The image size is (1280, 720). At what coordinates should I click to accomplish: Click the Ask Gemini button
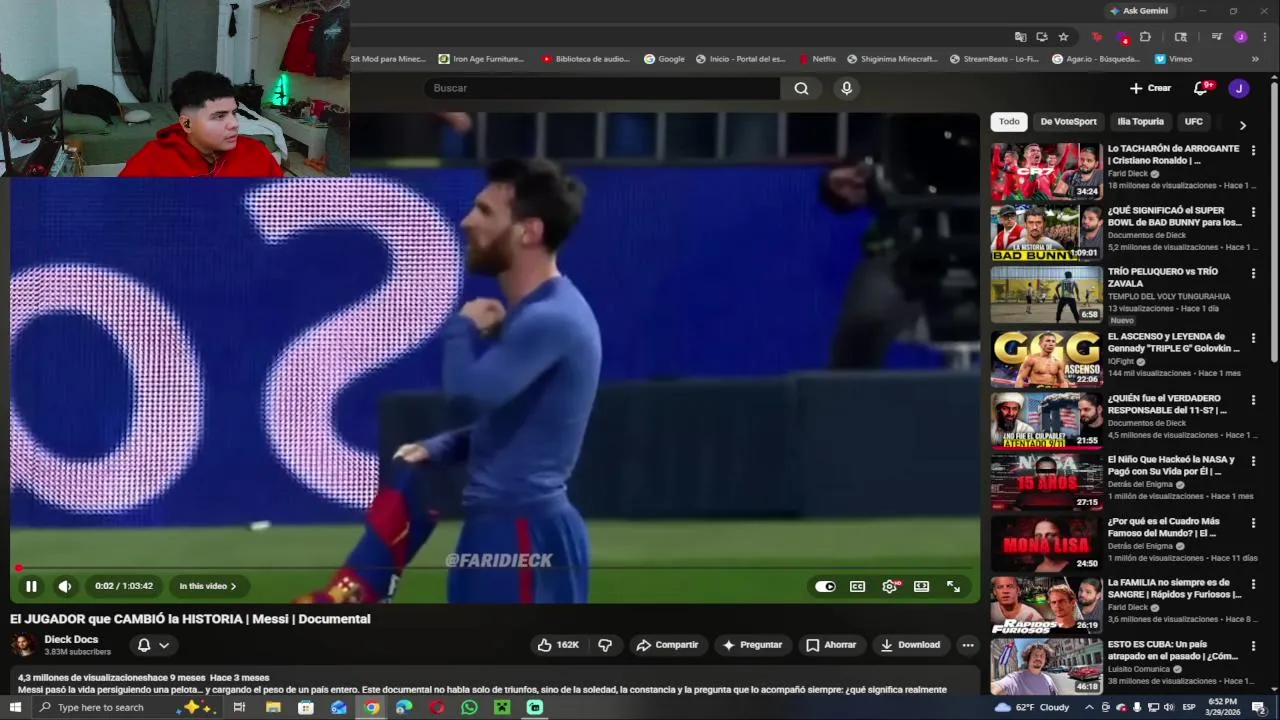click(x=1138, y=11)
